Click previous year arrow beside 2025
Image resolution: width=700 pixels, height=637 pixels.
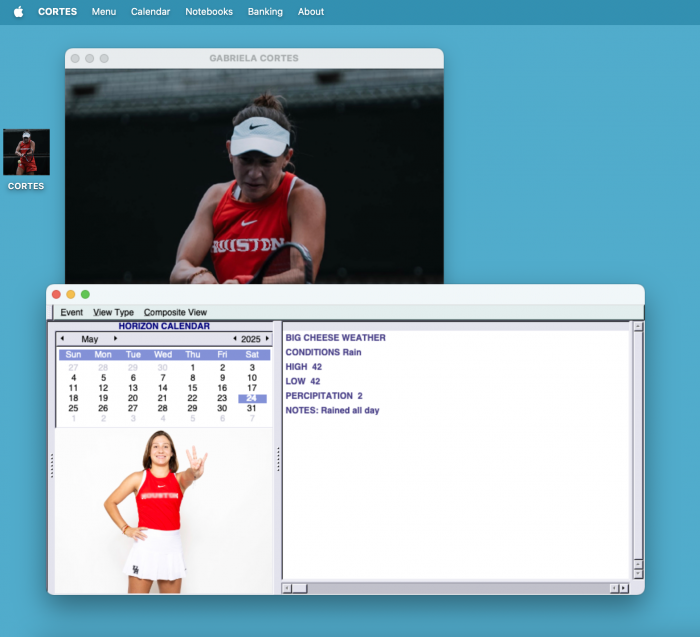pos(234,339)
